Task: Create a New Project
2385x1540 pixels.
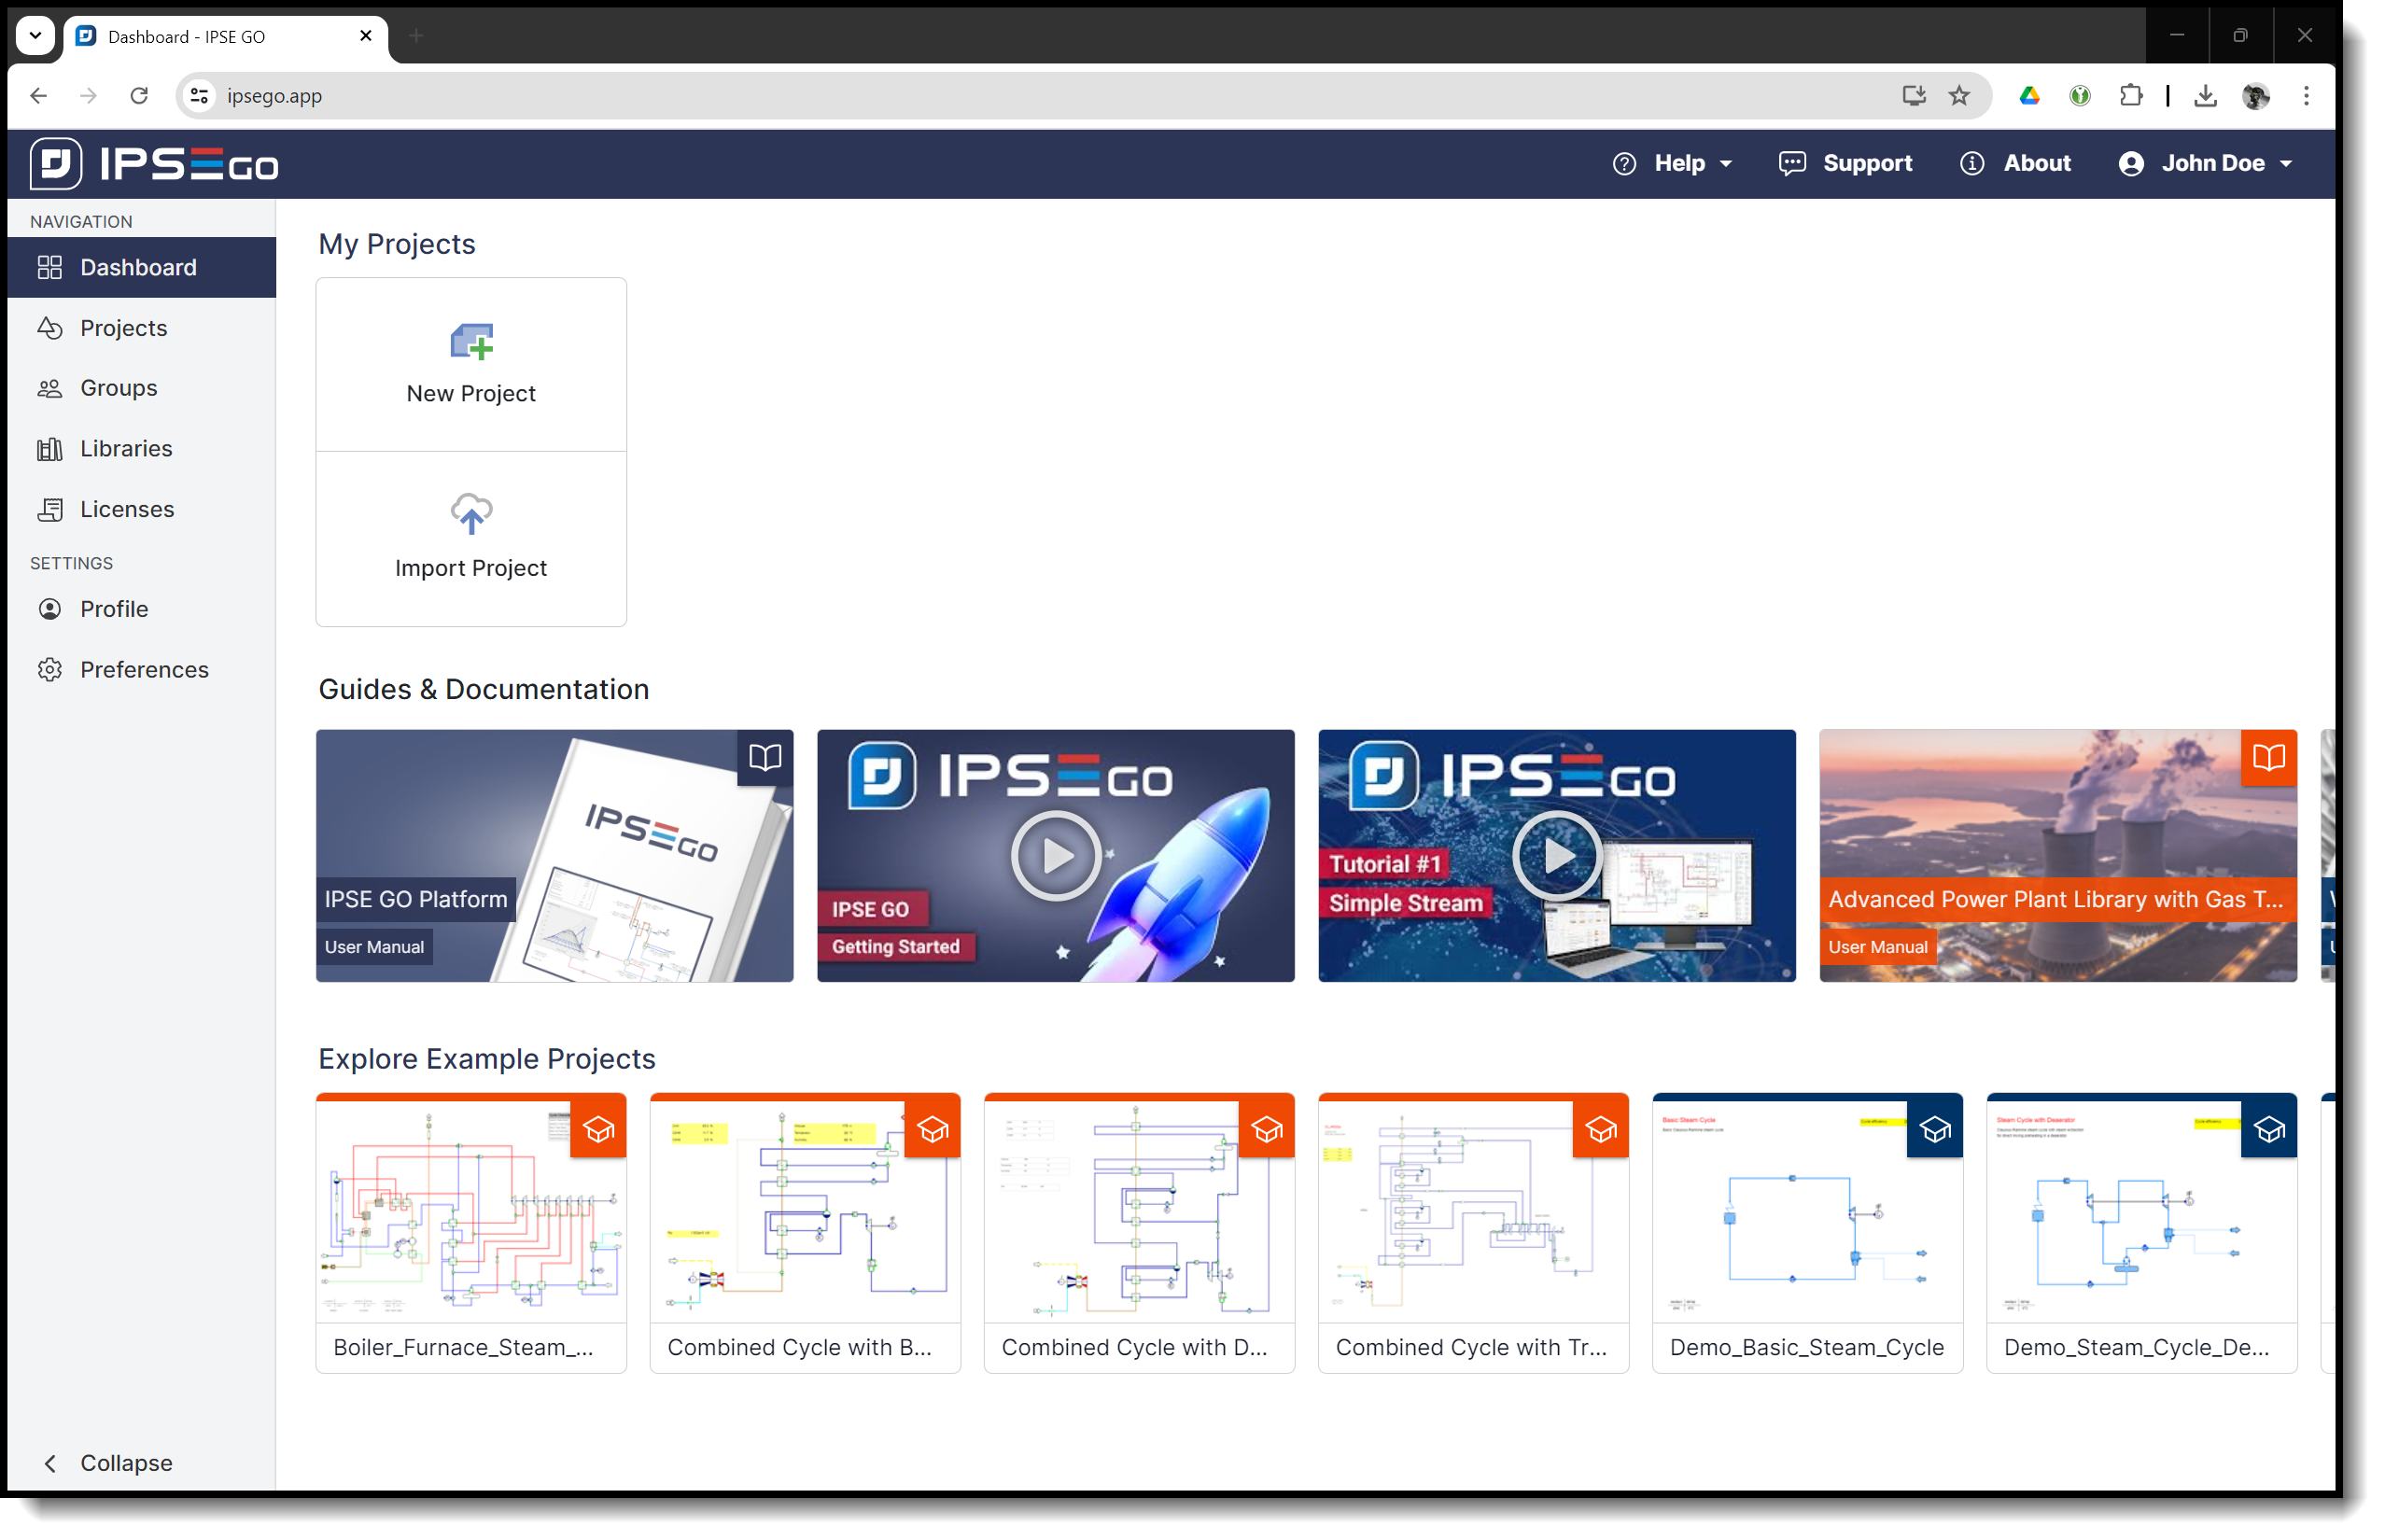Action: pyautogui.click(x=470, y=363)
